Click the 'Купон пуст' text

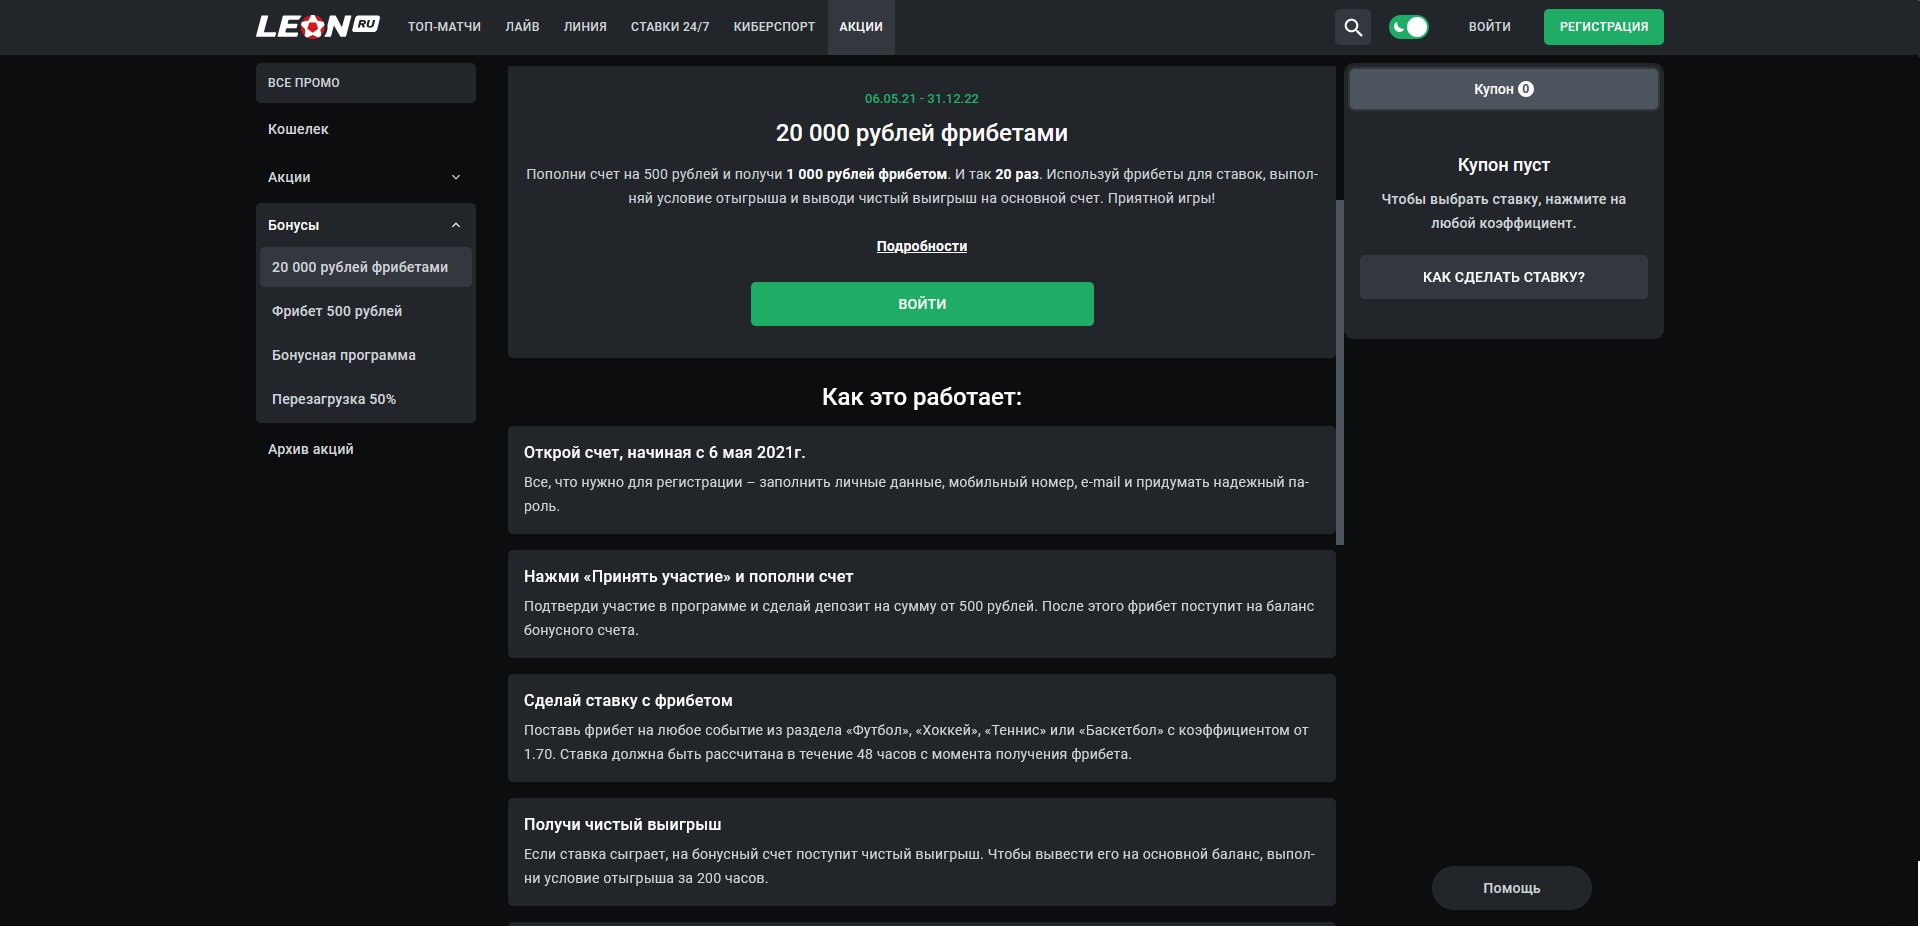click(x=1504, y=165)
